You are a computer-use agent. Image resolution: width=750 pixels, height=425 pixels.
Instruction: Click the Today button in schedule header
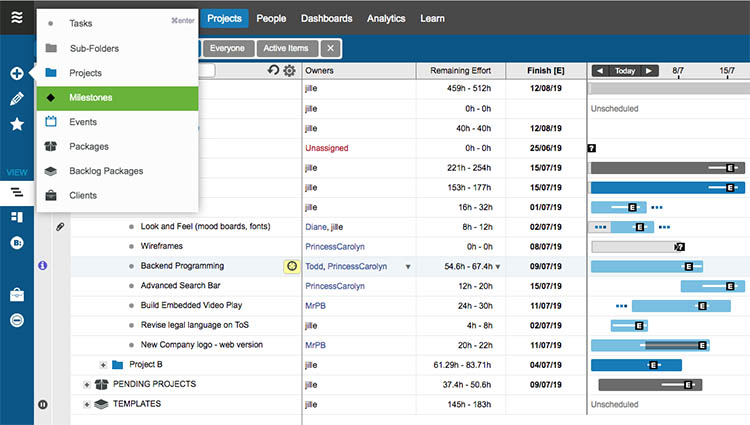pyautogui.click(x=625, y=71)
